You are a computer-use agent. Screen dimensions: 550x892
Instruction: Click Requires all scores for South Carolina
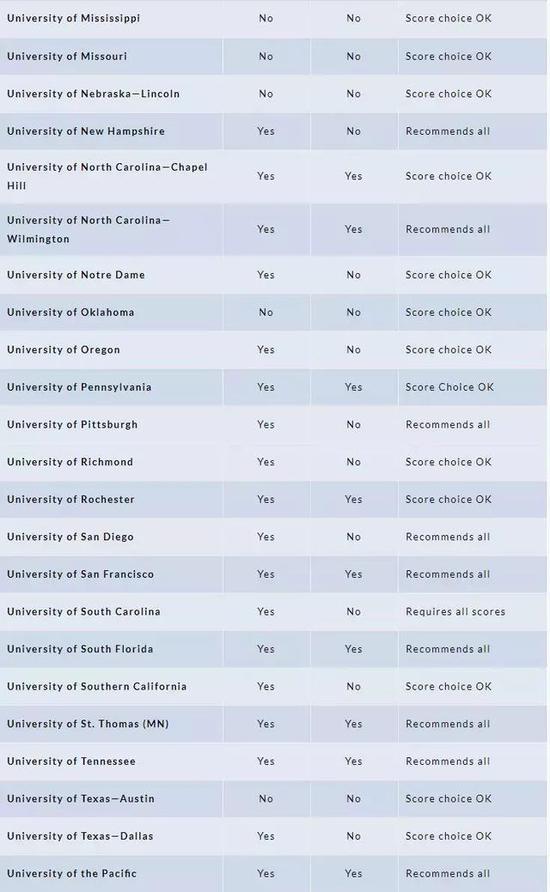point(455,612)
